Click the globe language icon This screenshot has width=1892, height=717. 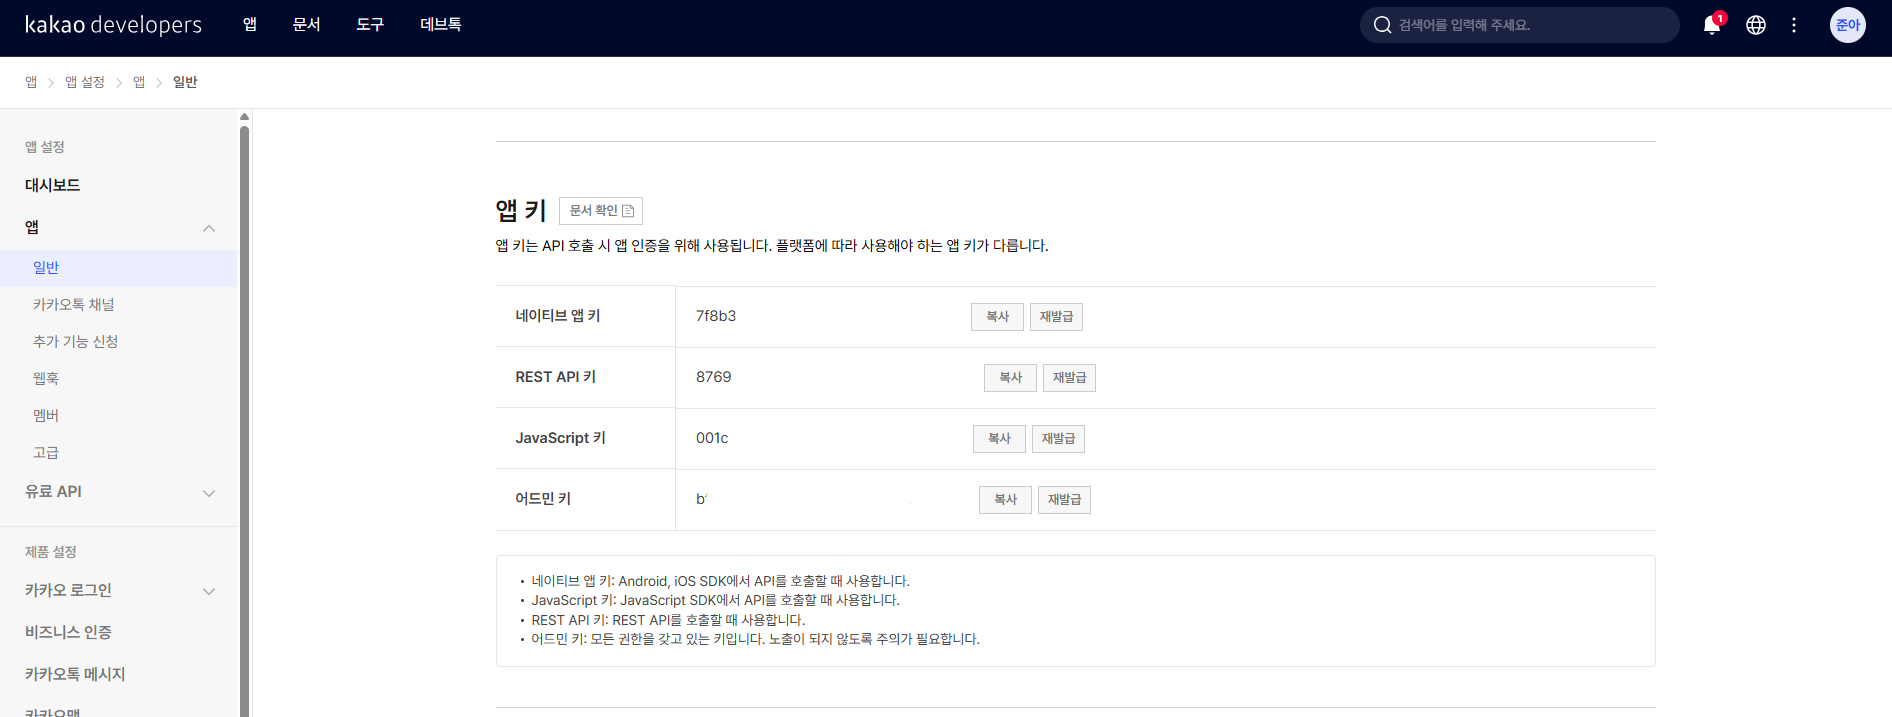pos(1755,25)
